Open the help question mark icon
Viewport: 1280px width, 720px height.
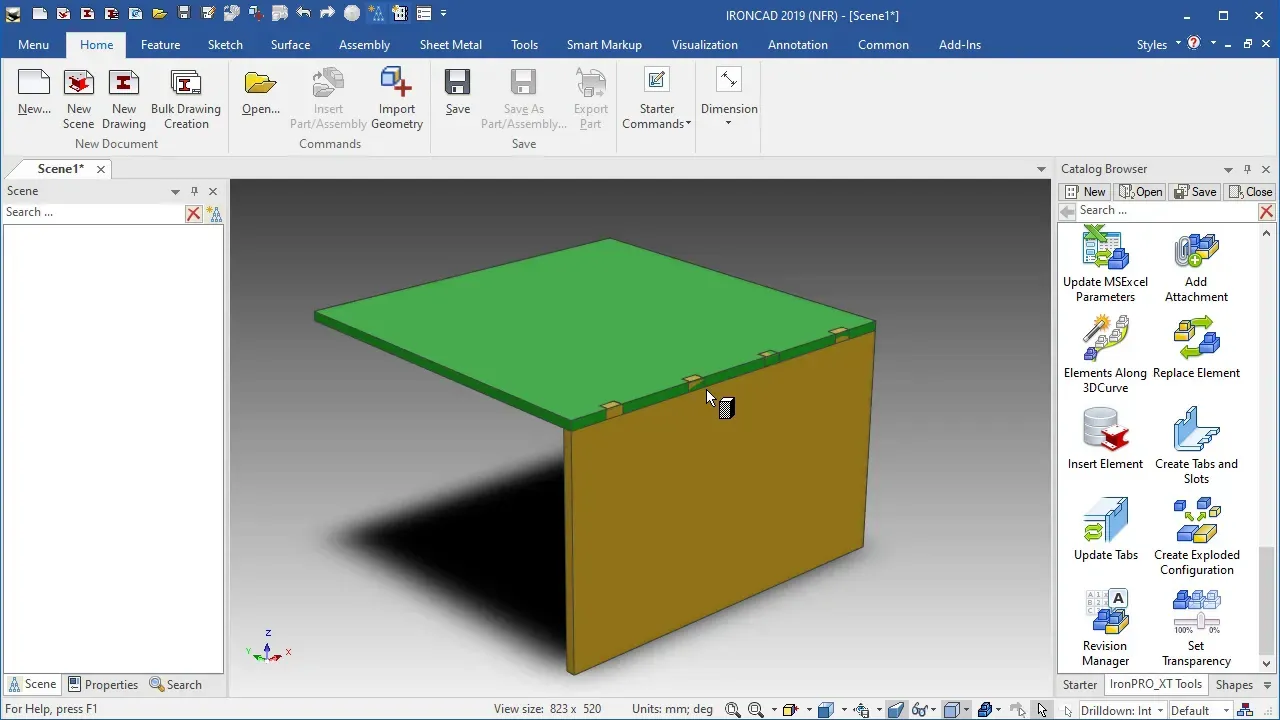click(1194, 44)
